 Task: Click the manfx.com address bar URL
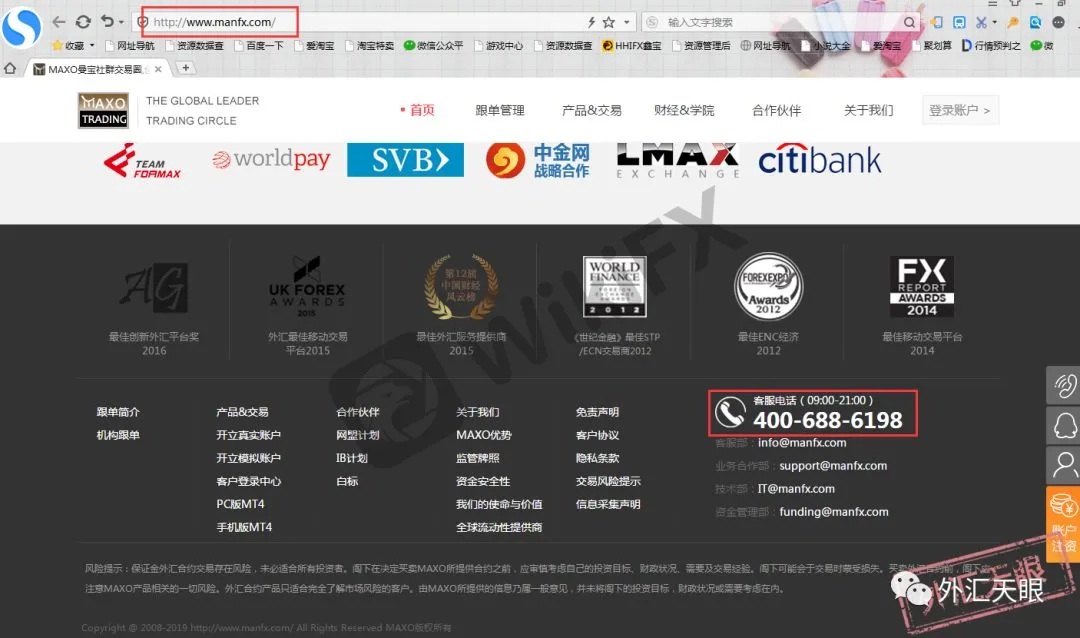tap(214, 22)
